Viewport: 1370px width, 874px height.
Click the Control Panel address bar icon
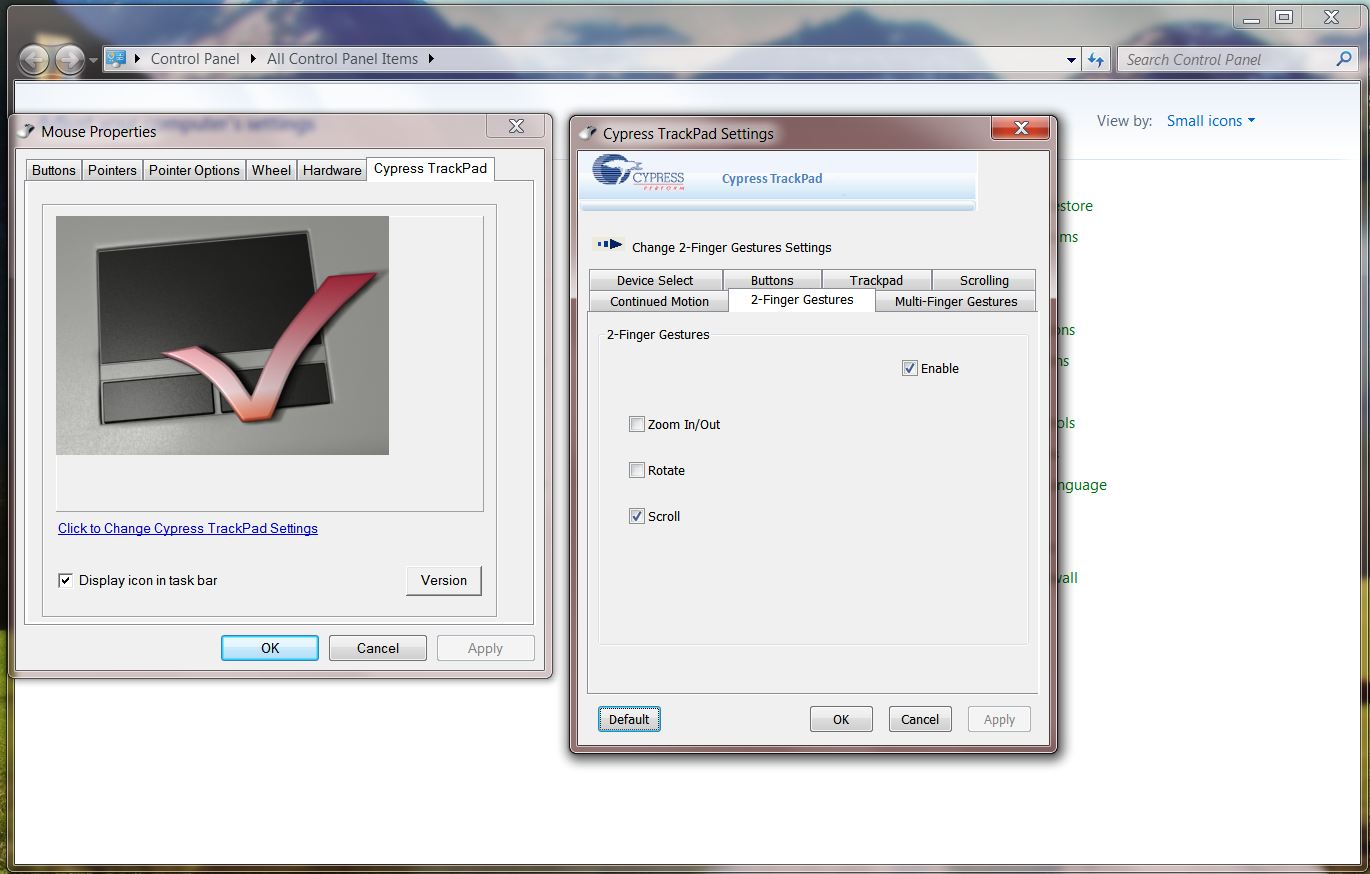coord(116,58)
